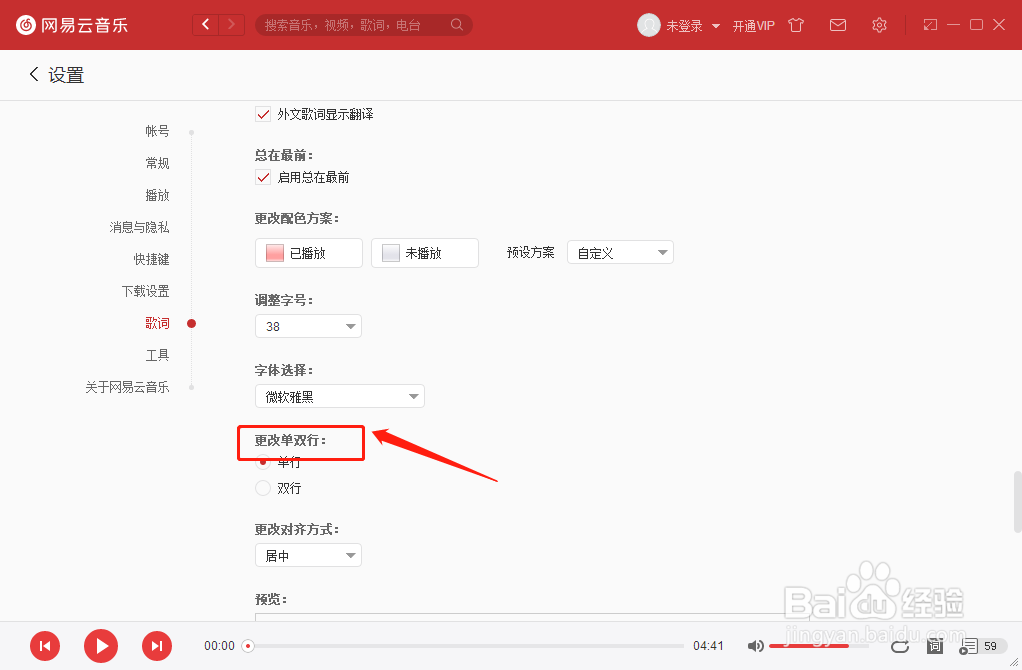
Task: Switch to the 快捷键 settings section
Action: tap(151, 258)
